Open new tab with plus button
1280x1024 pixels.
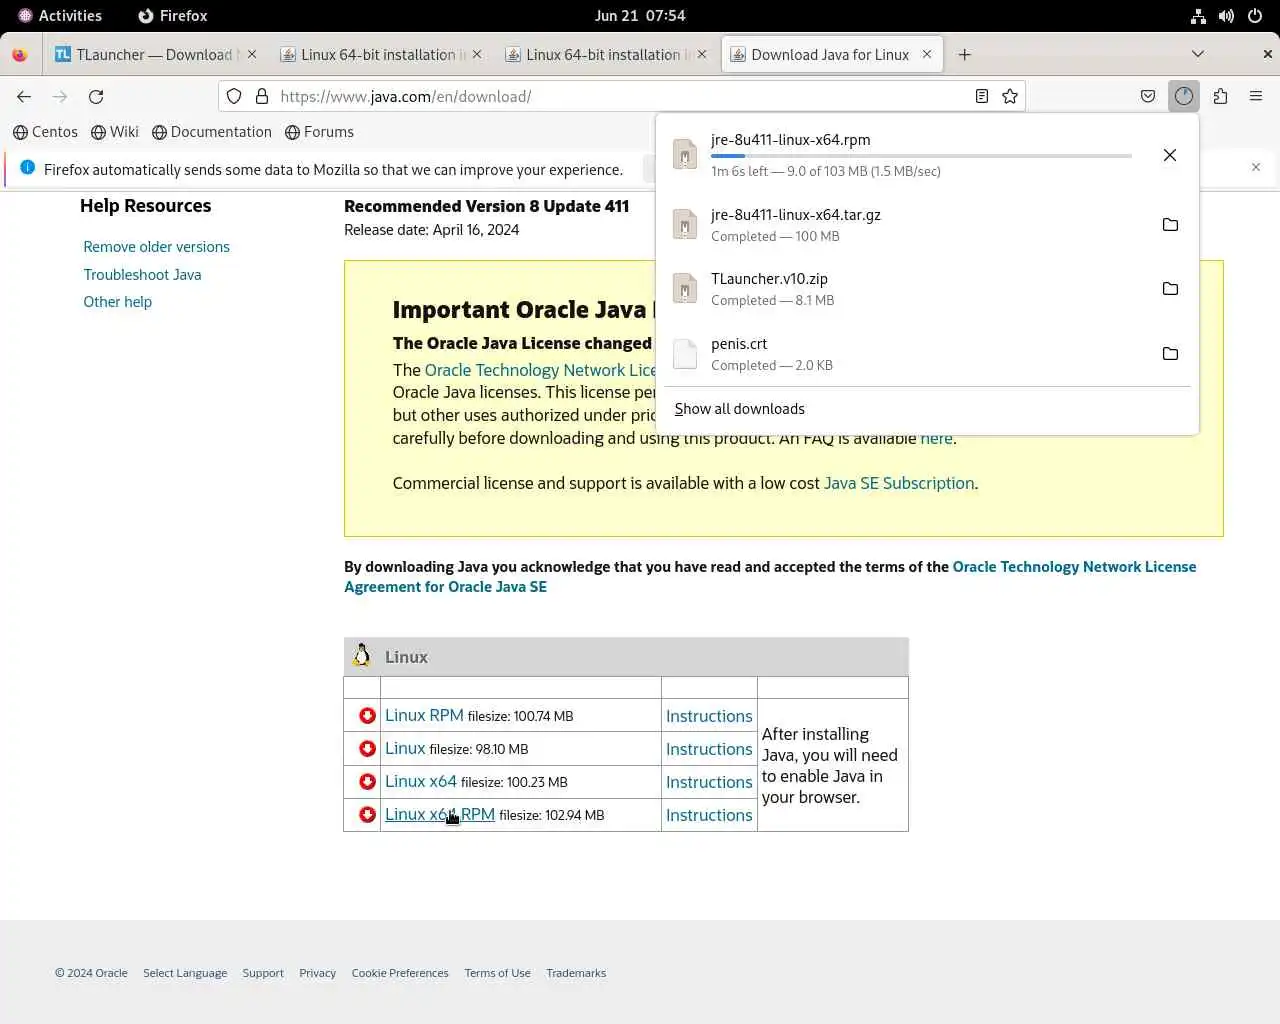[x=964, y=55]
